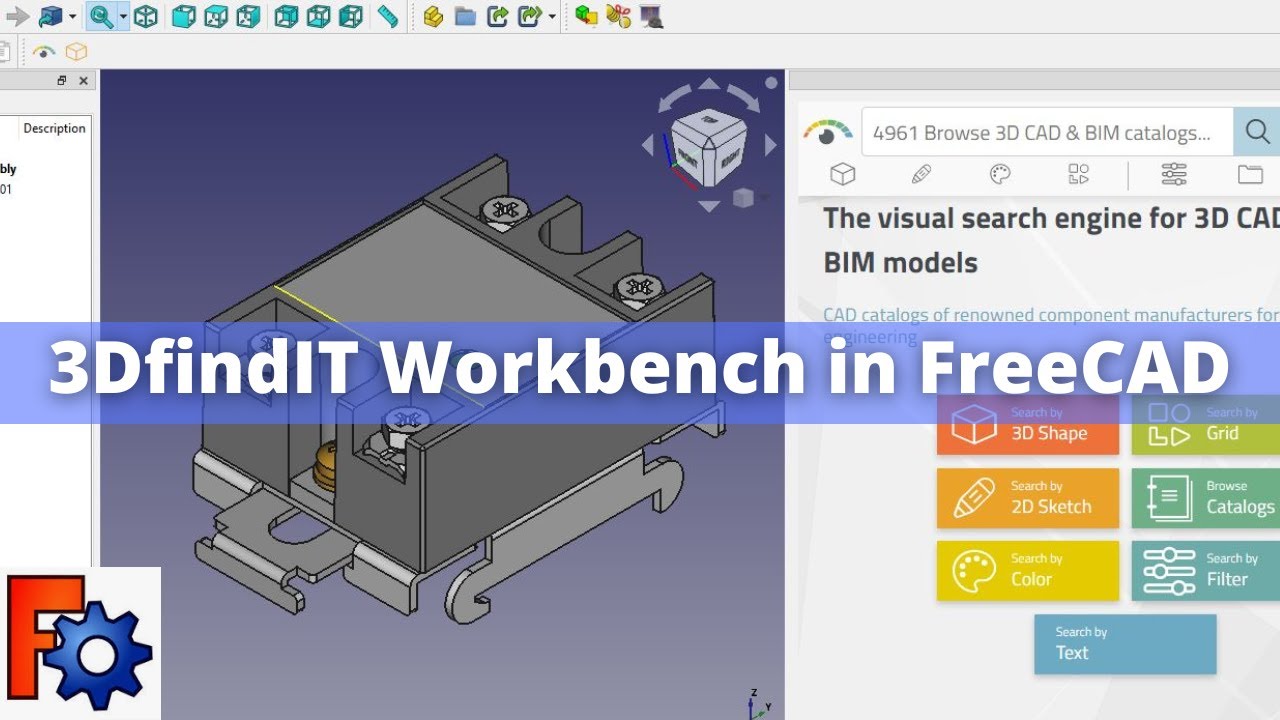
Task: Click the Description column header
Action: 55,128
